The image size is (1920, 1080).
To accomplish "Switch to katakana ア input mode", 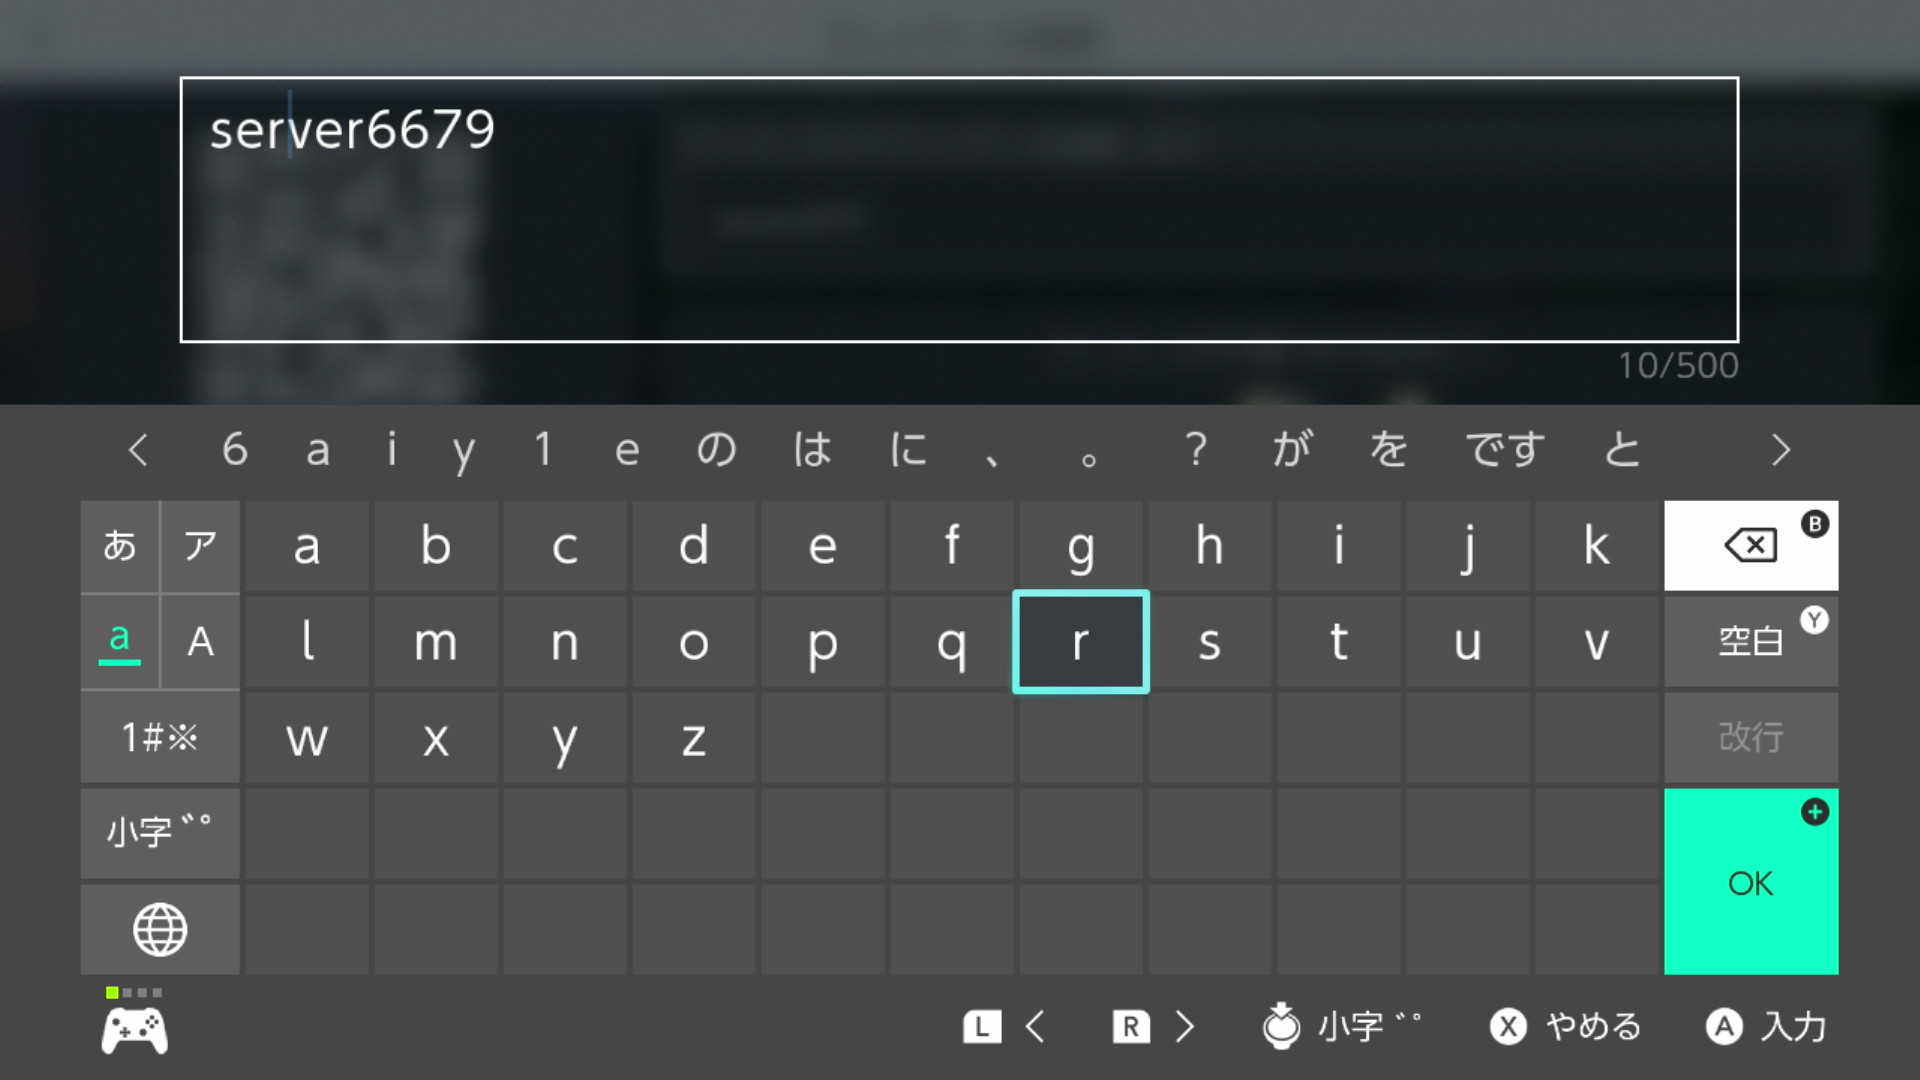I will (200, 546).
